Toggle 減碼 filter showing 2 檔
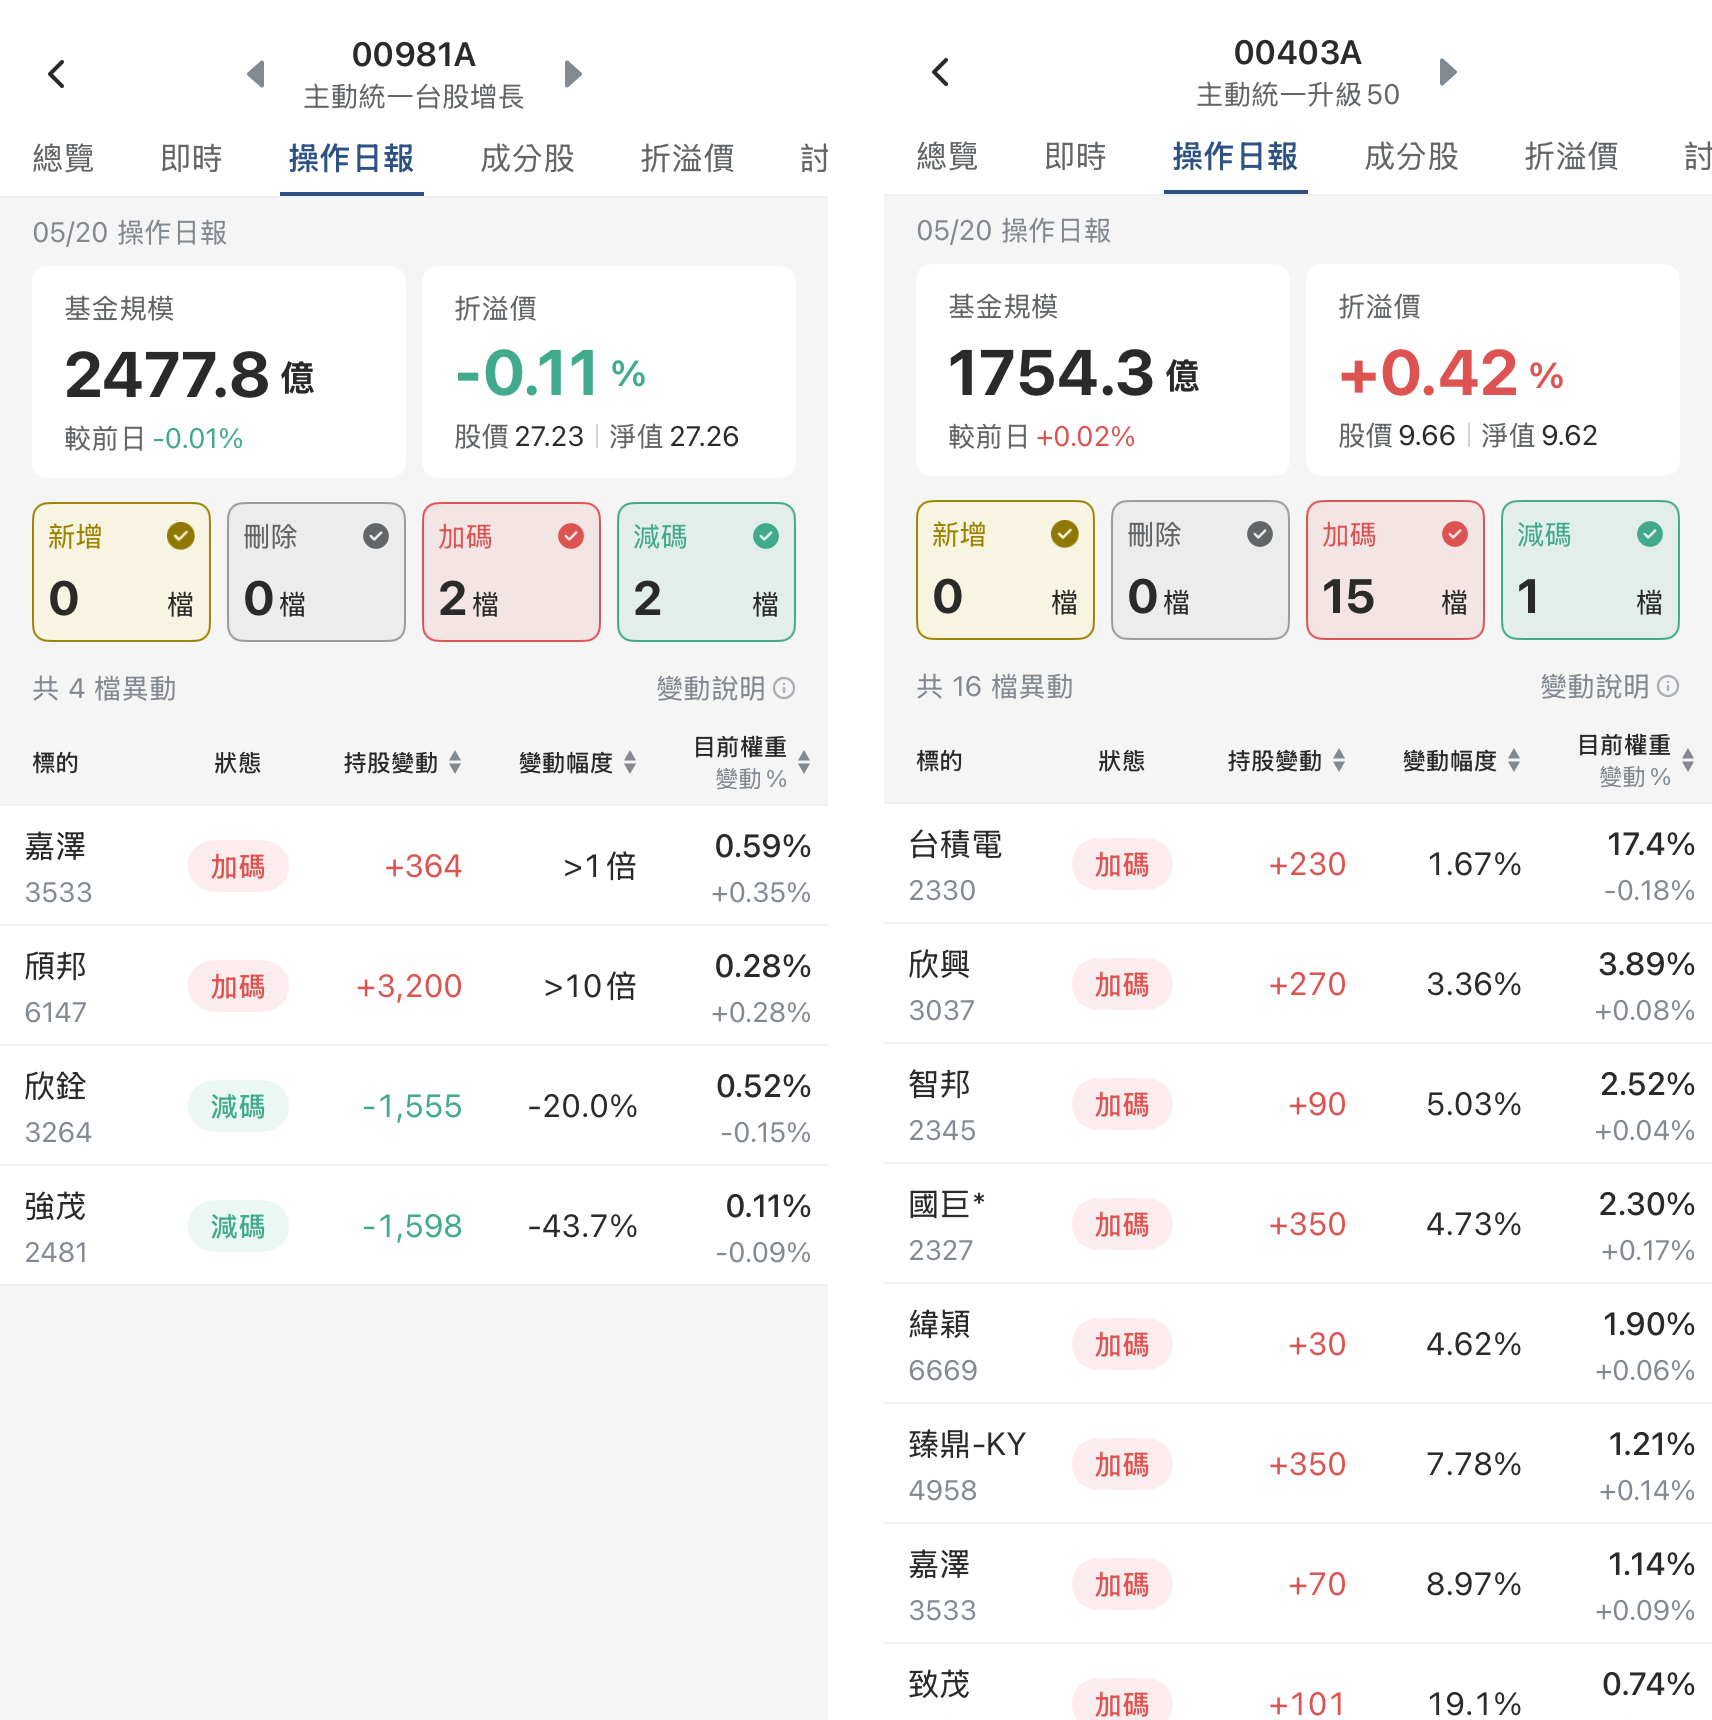 [706, 571]
